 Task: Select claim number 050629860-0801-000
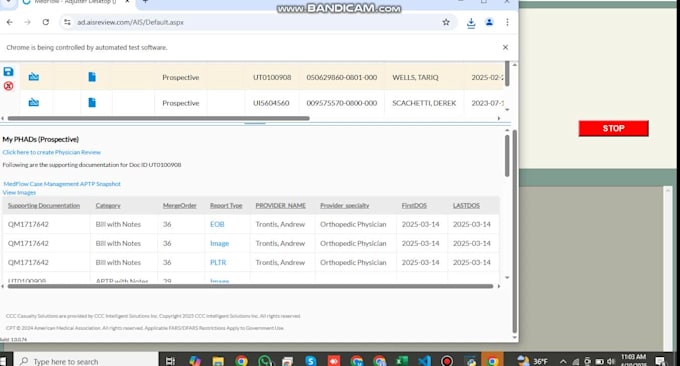(x=342, y=77)
